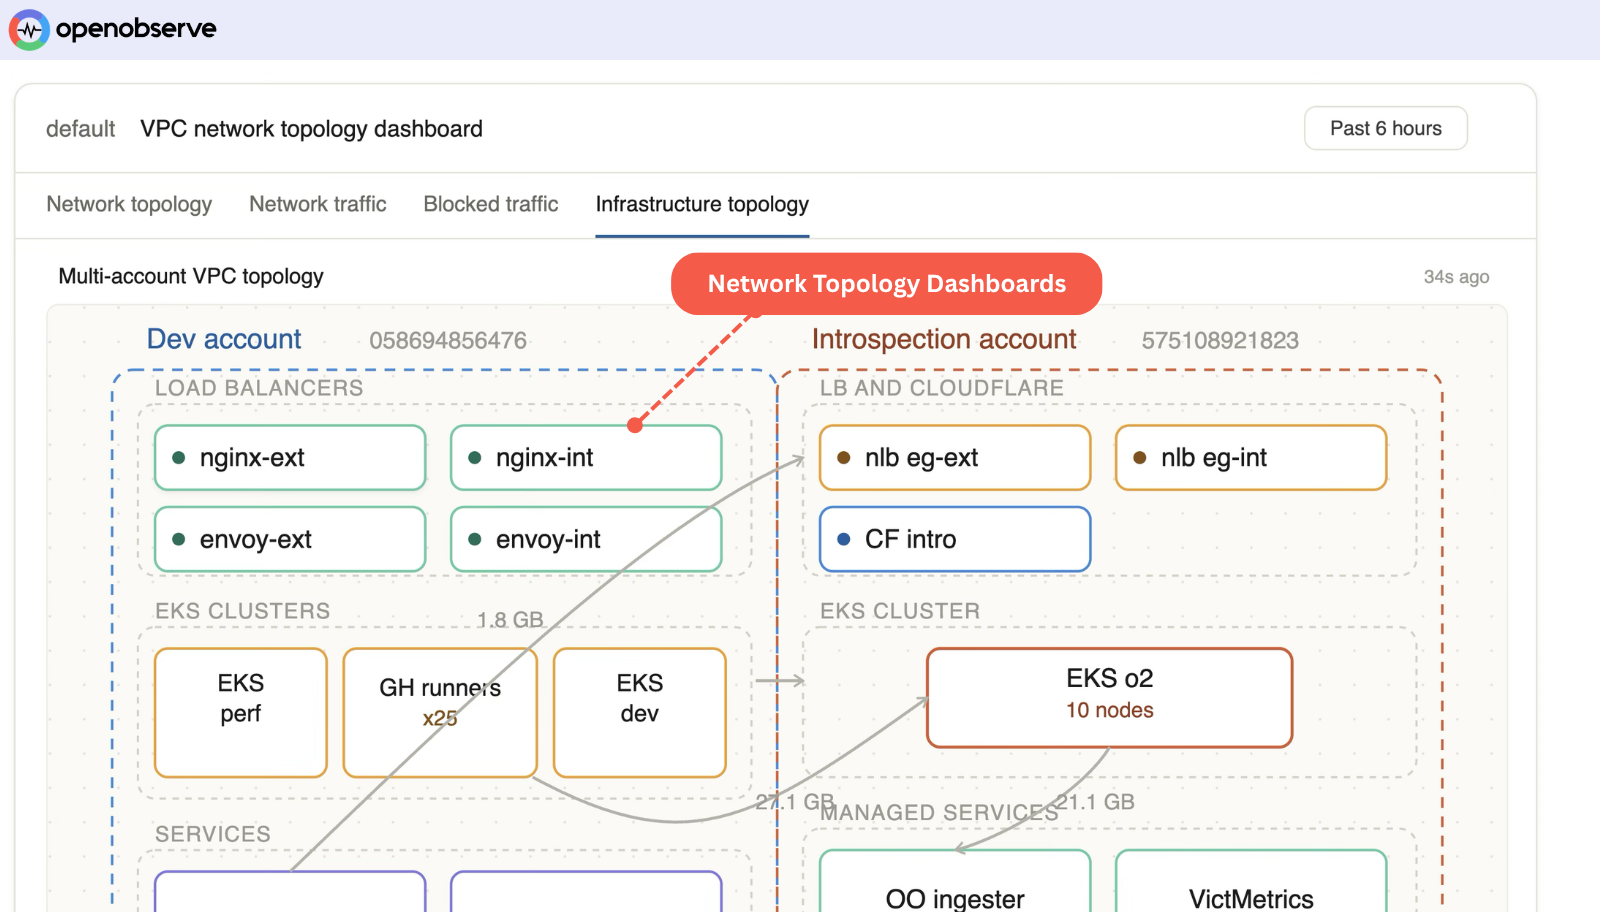Image resolution: width=1600 pixels, height=912 pixels.
Task: Switch to the Network traffic tab
Action: 318,204
